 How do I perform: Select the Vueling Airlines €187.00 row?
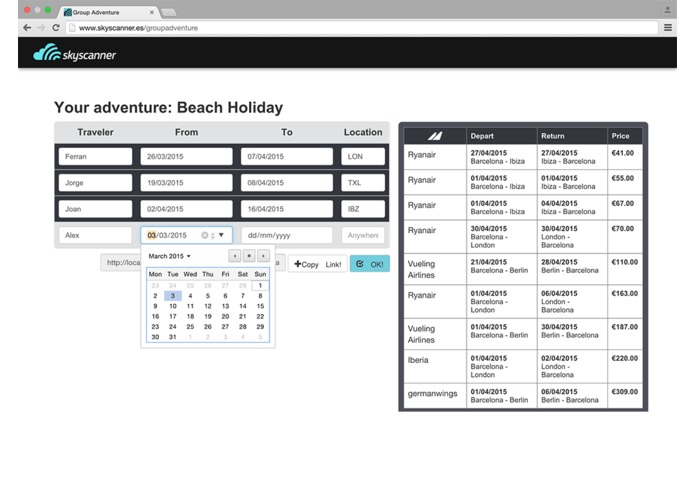(523, 334)
